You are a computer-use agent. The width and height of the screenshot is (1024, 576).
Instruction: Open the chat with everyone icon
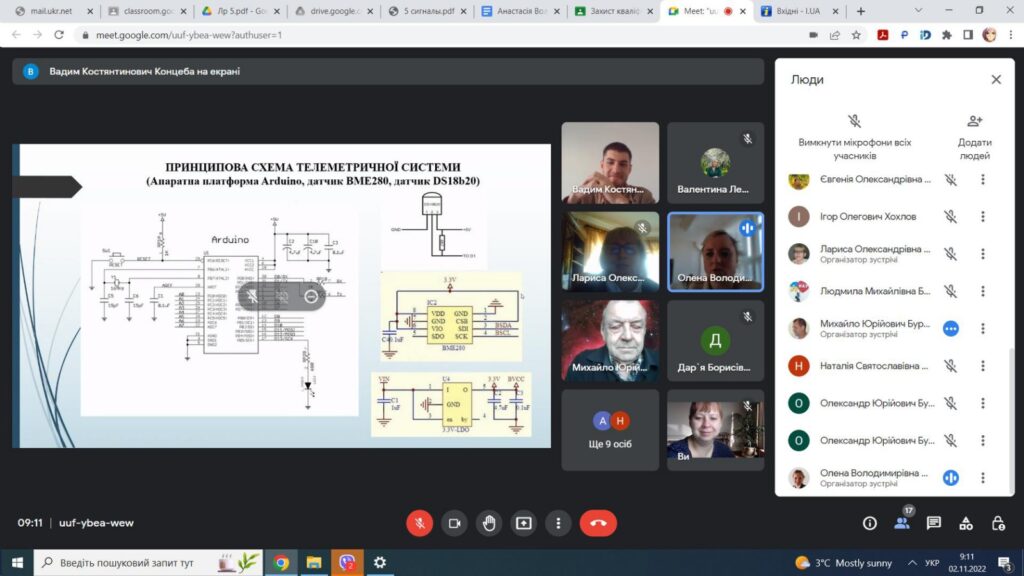[x=933, y=523]
